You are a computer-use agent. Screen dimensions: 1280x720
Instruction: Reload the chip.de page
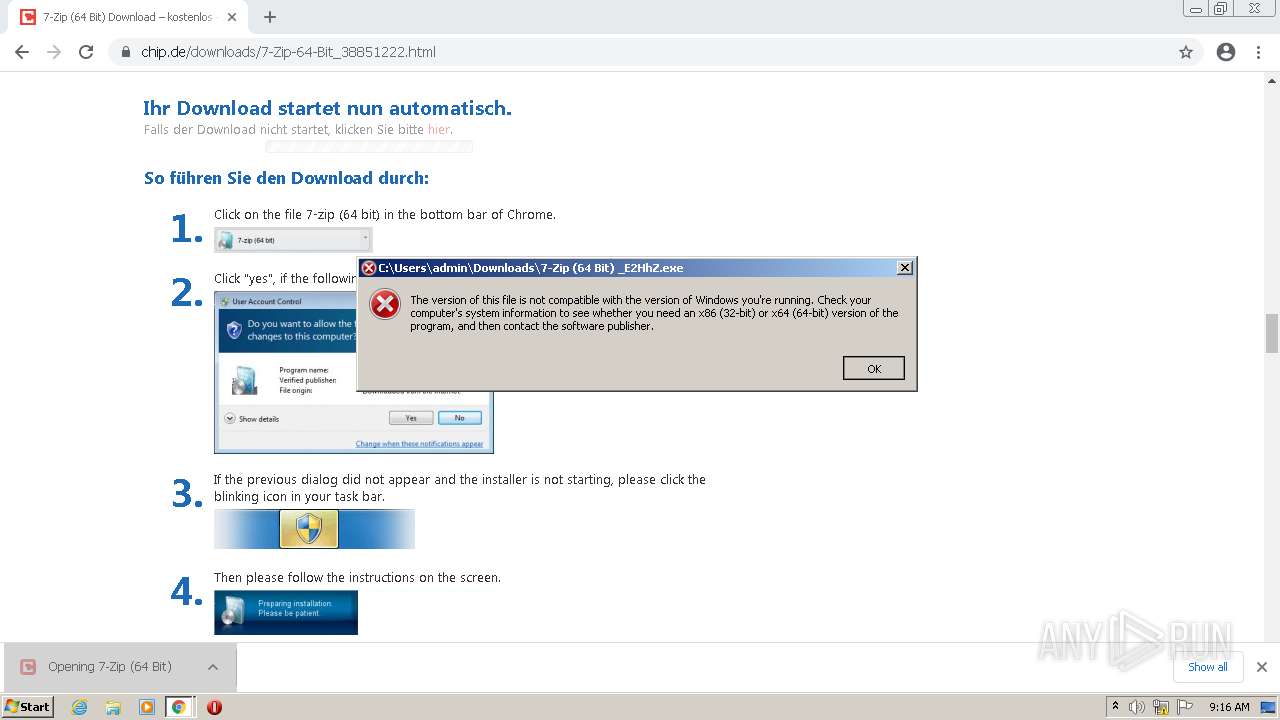[86, 52]
